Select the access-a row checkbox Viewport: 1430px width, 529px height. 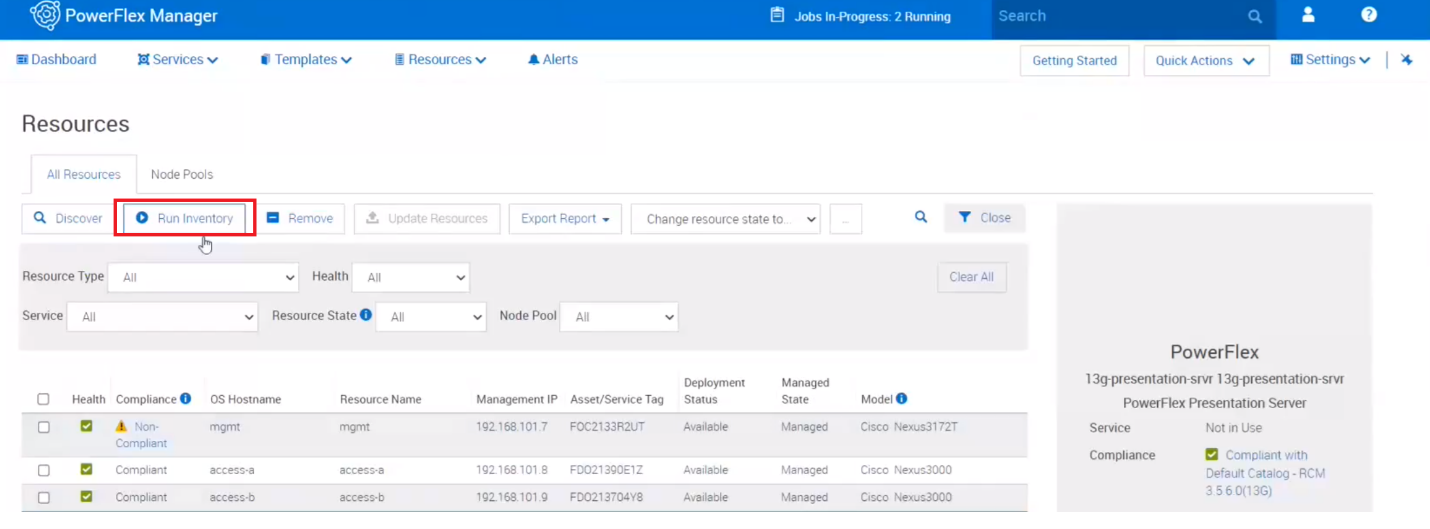point(43,470)
